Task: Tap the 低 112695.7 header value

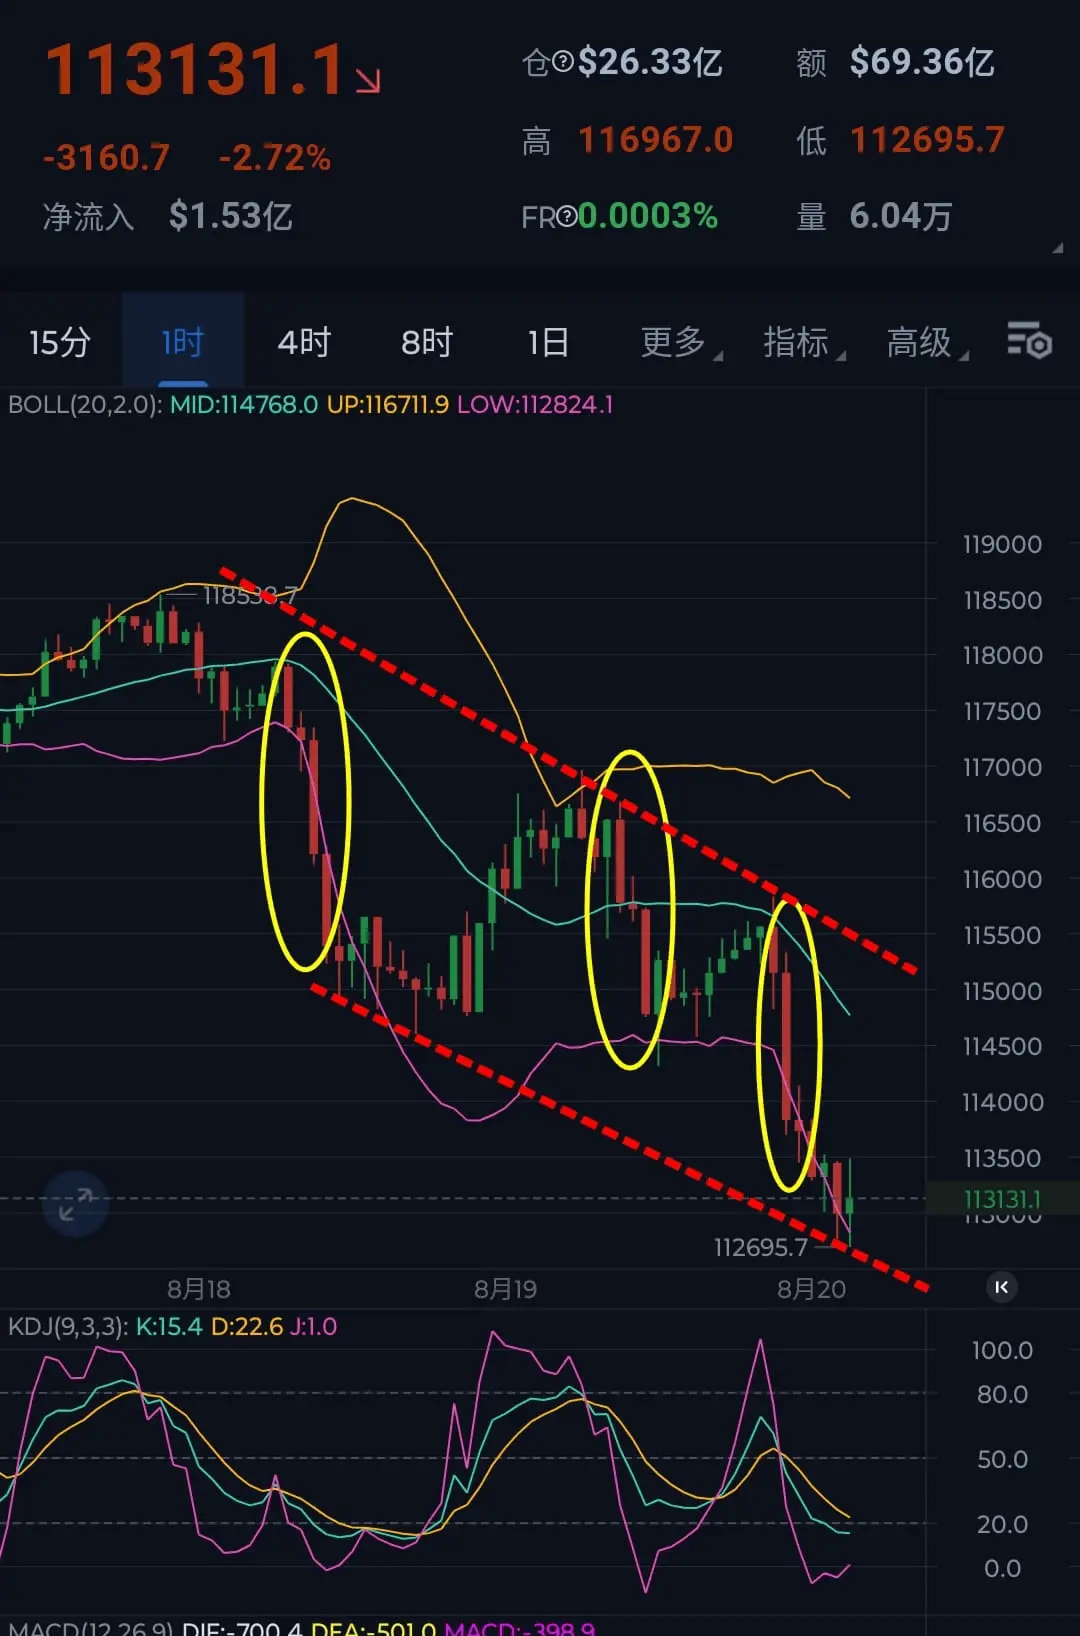Action: tap(927, 140)
